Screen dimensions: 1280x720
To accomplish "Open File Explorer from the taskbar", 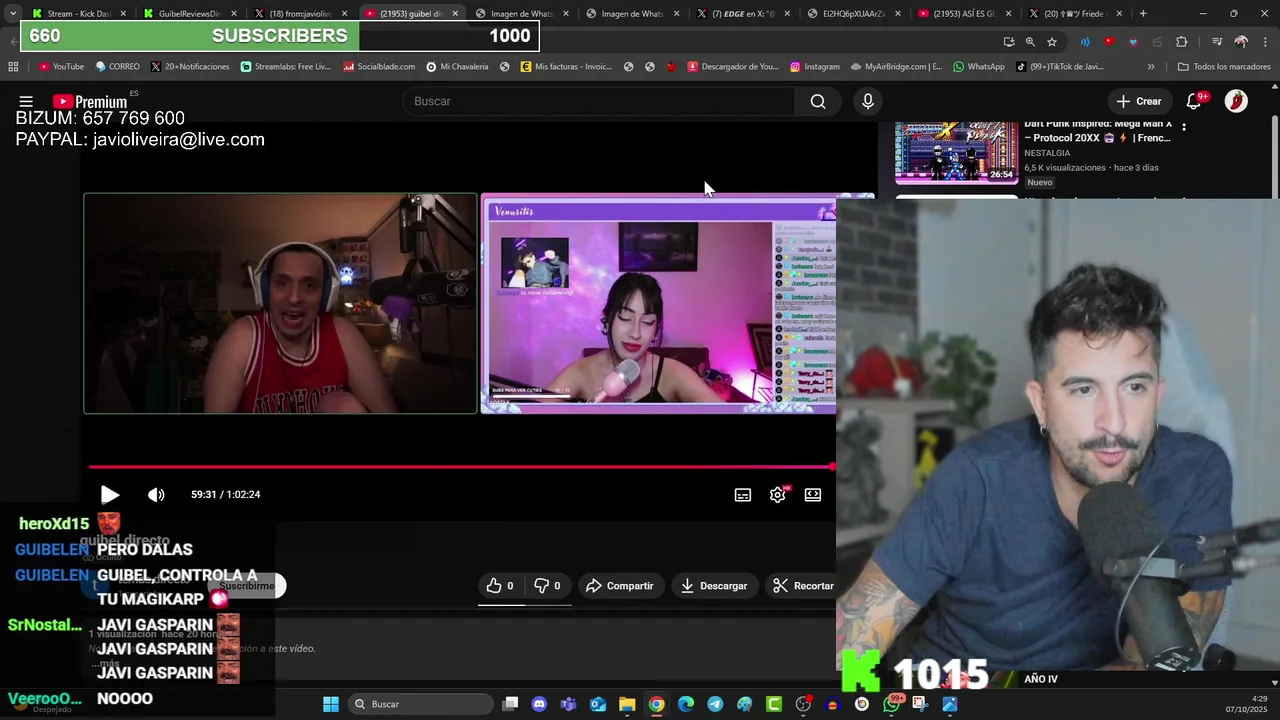I will (x=627, y=704).
